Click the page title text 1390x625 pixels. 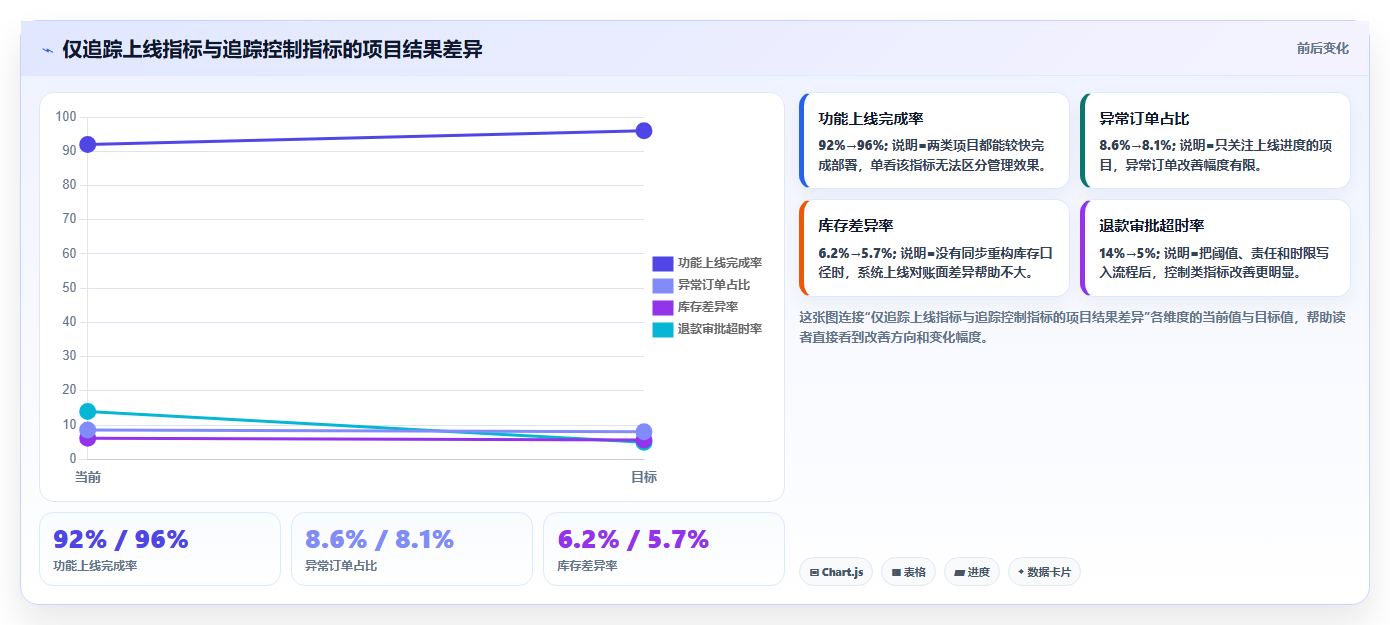272,49
